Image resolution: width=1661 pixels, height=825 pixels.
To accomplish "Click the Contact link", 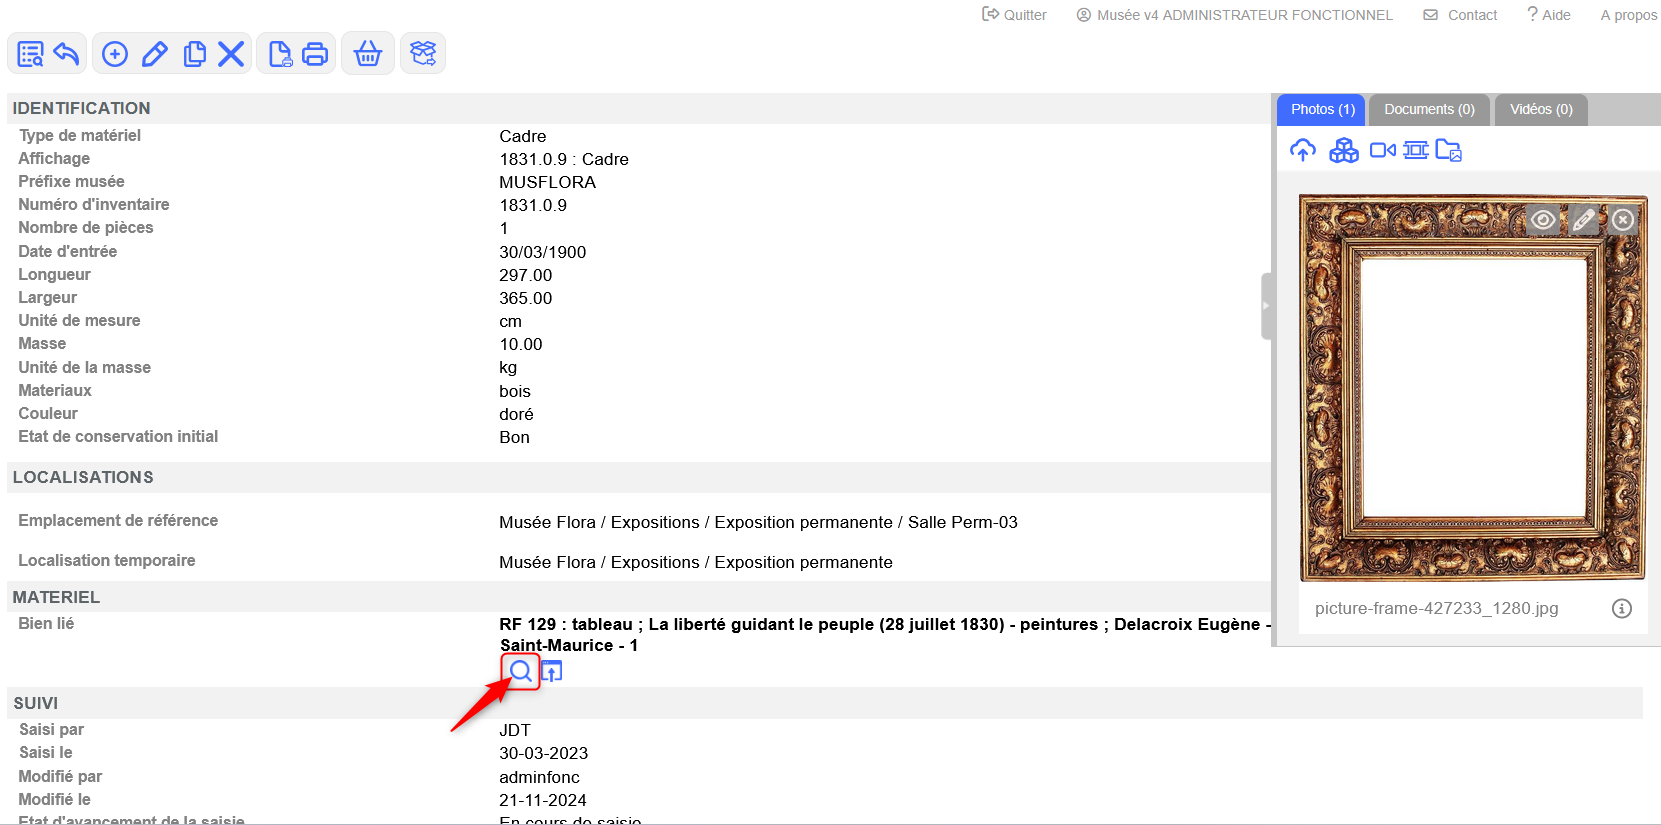I will coord(1461,15).
